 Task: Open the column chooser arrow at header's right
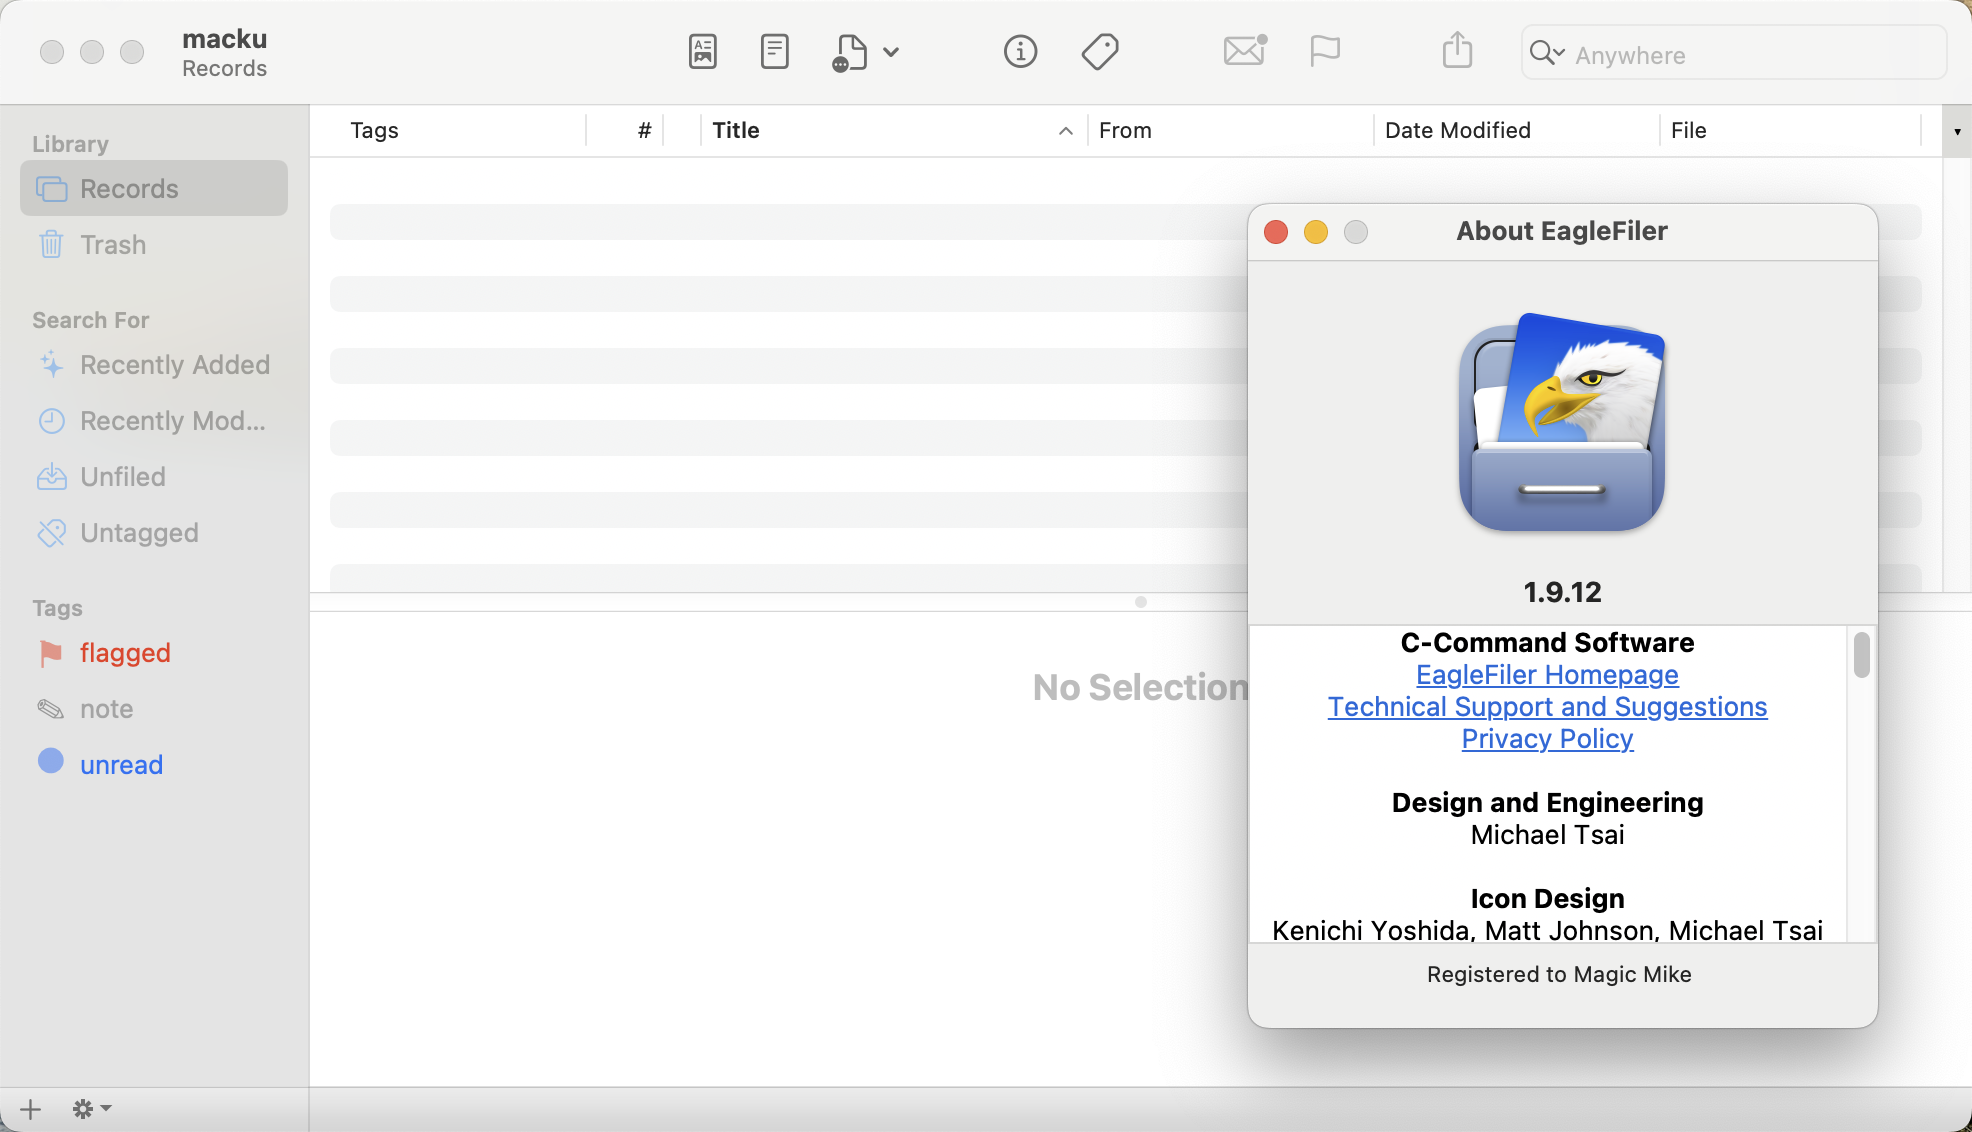point(1957,131)
